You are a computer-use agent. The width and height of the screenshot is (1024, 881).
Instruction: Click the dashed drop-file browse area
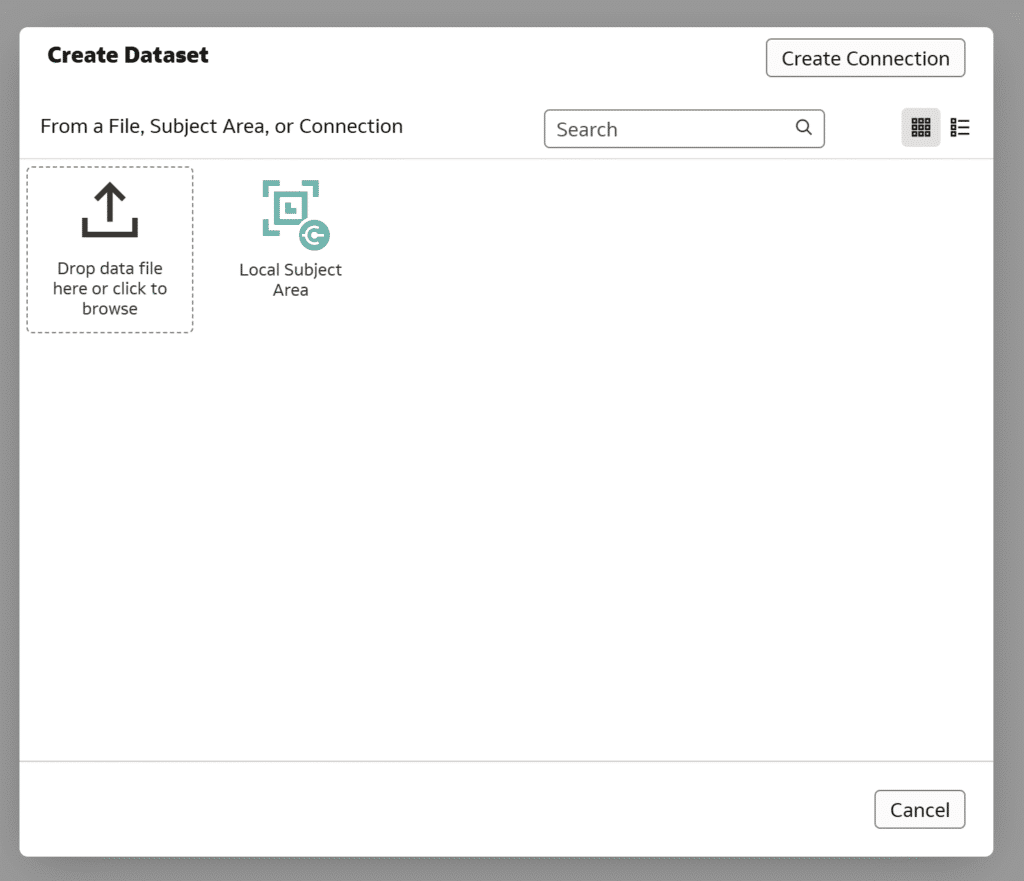click(109, 249)
